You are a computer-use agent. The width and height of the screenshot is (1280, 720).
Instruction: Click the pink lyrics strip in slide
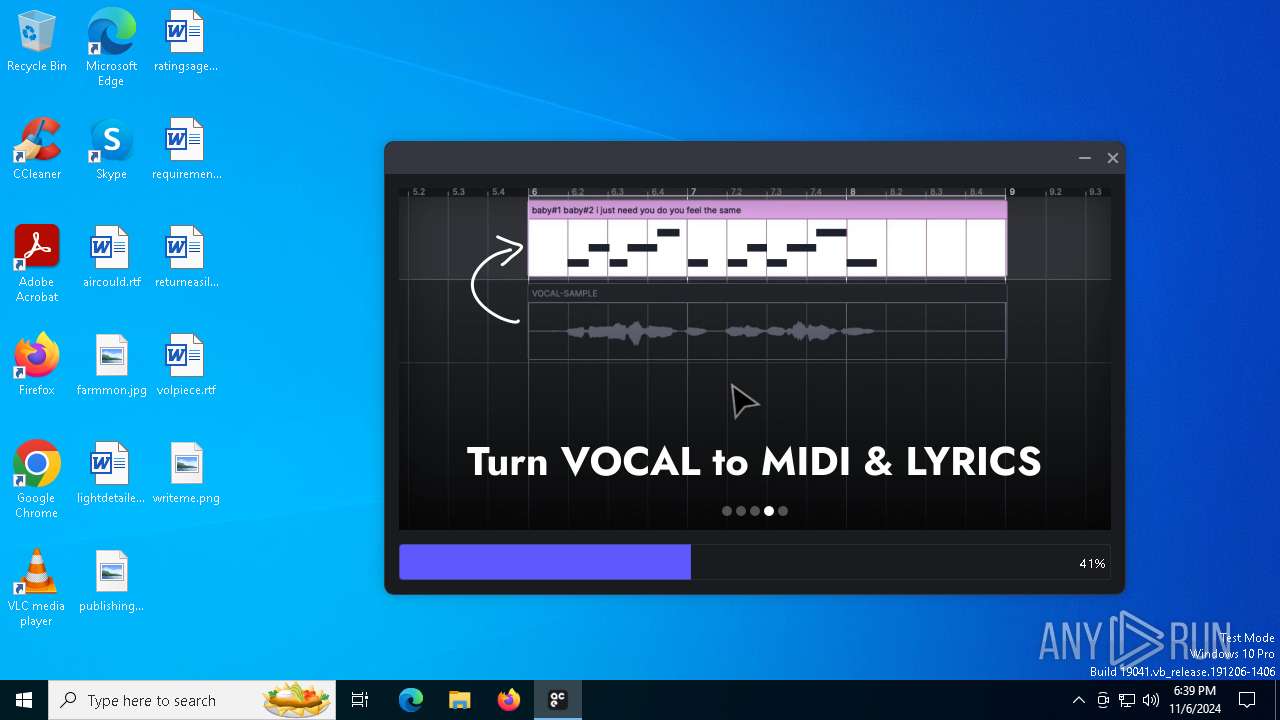click(x=767, y=210)
